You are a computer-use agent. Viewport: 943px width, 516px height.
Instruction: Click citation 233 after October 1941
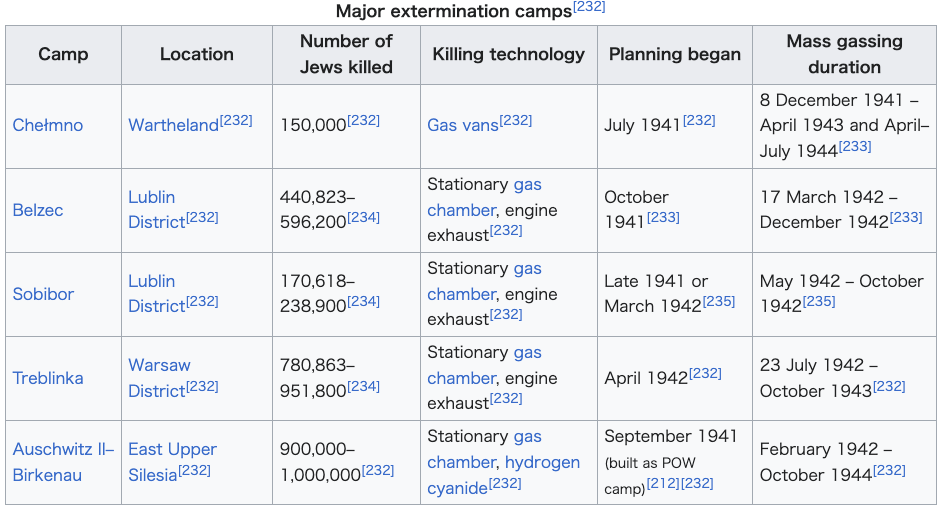[663, 217]
